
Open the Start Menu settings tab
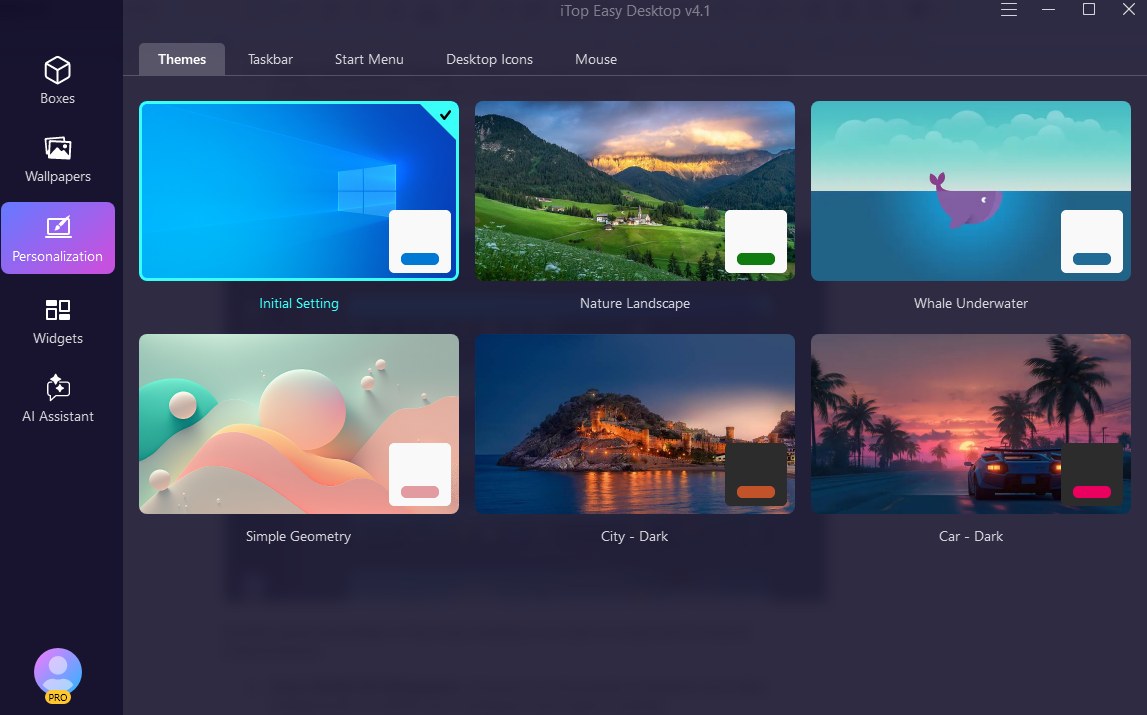(x=369, y=59)
